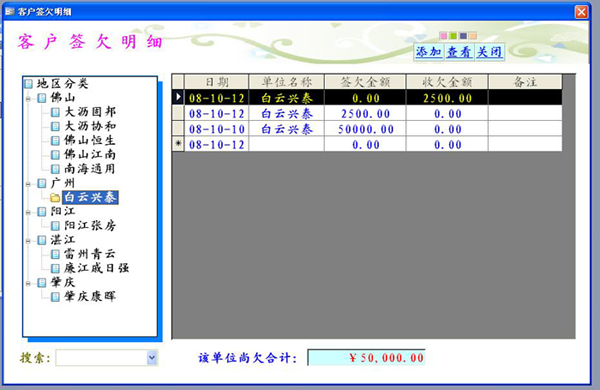The height and width of the screenshot is (390, 600).
Task: Click the 单位名称 cell in the new row
Action: coord(287,144)
